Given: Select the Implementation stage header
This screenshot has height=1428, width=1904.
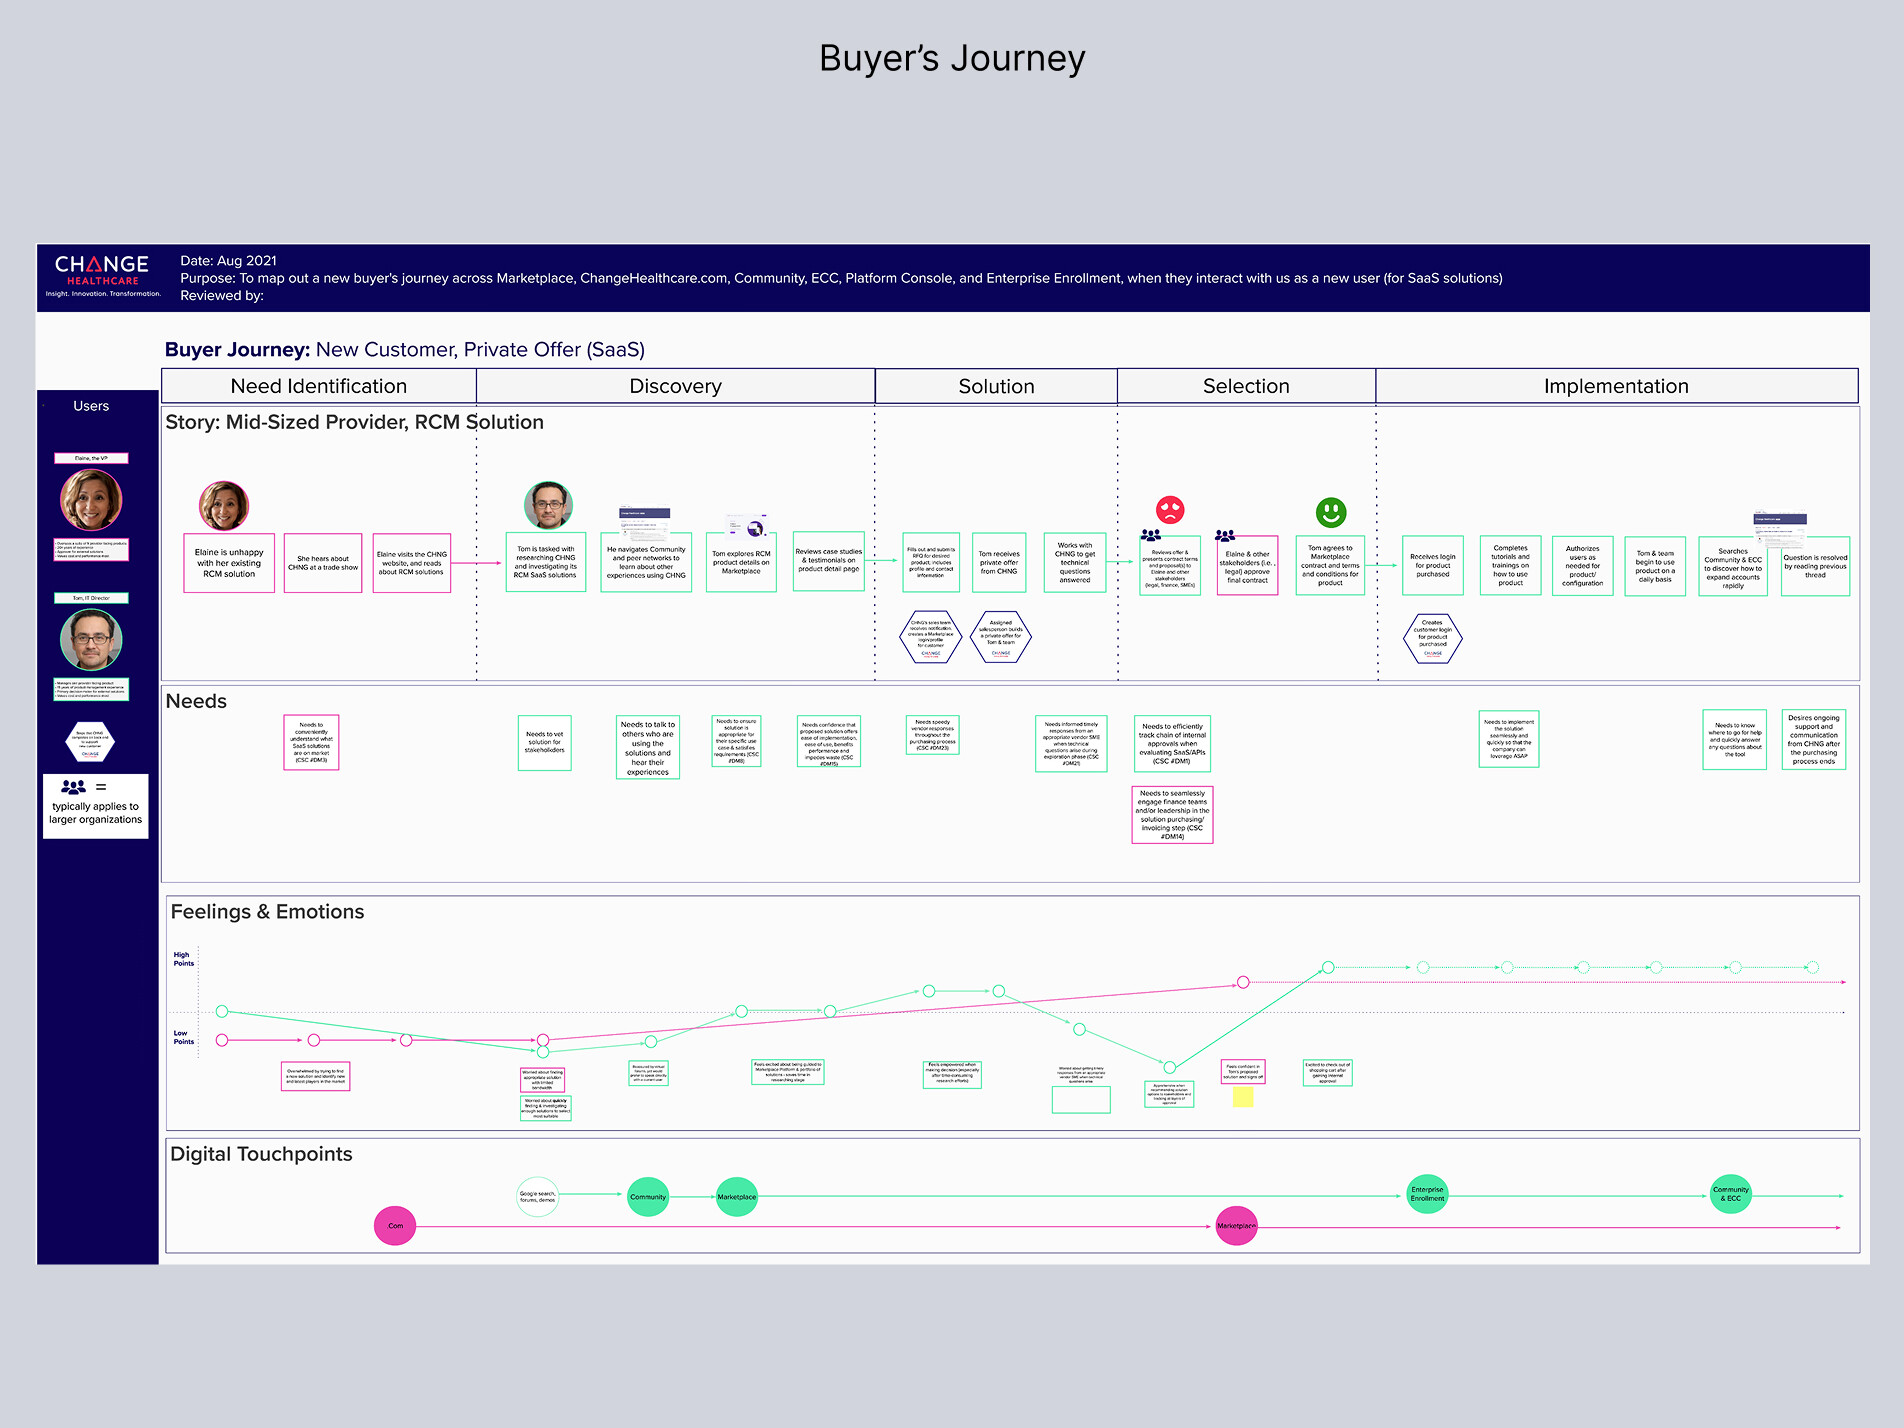Looking at the screenshot, I should tap(1616, 386).
